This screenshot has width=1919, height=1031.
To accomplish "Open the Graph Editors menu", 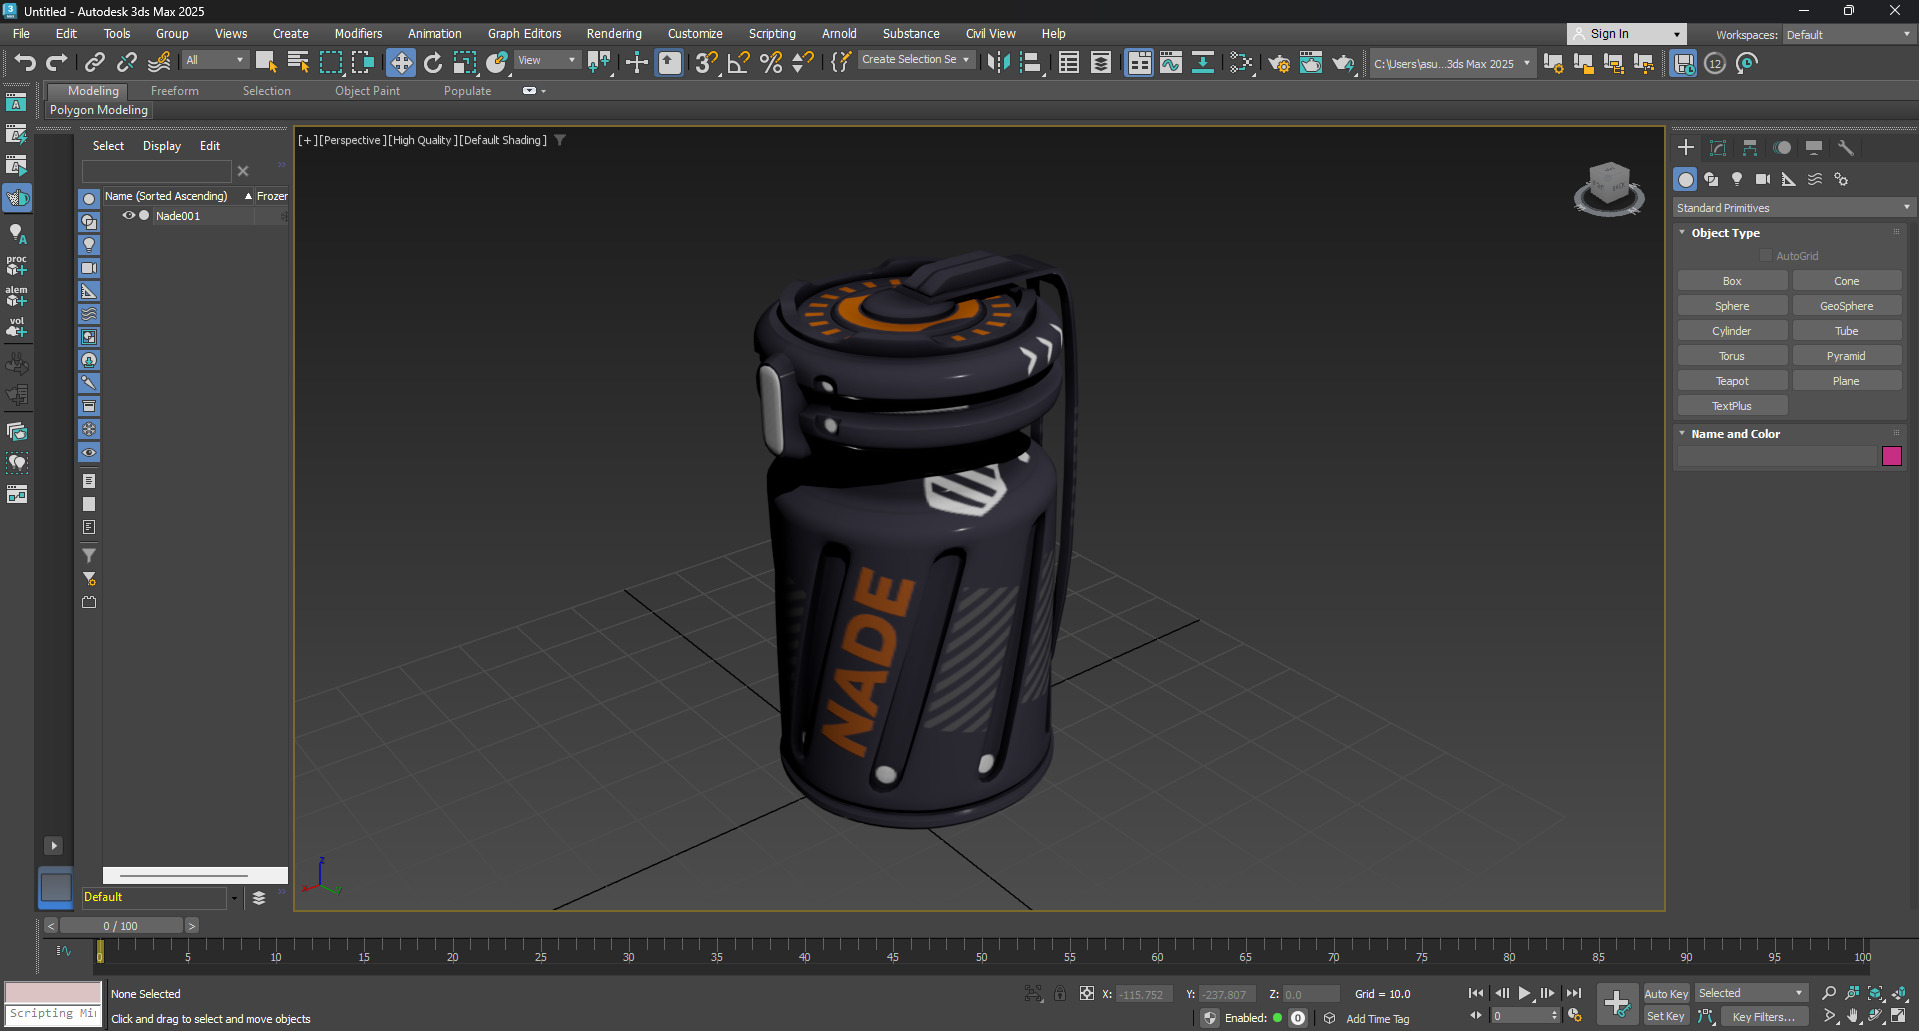I will tap(525, 33).
